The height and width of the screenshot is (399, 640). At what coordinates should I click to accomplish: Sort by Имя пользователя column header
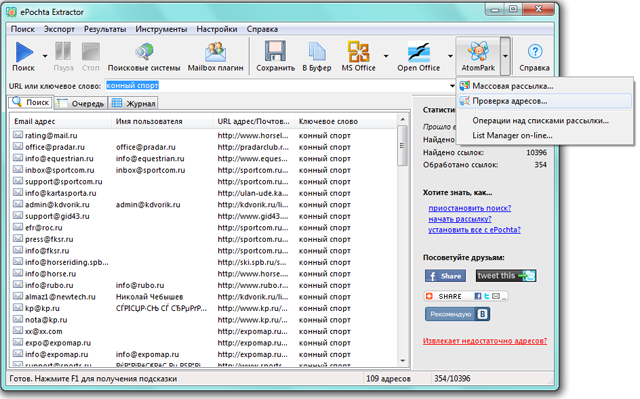[x=162, y=121]
